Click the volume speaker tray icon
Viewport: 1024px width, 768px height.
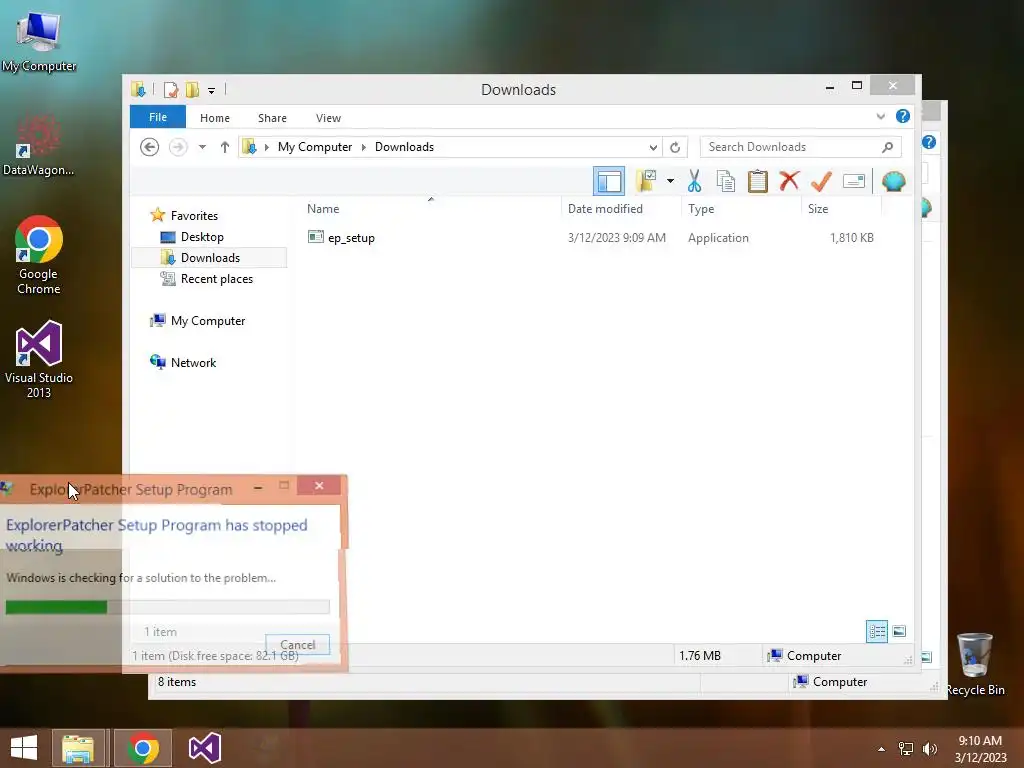[x=929, y=748]
